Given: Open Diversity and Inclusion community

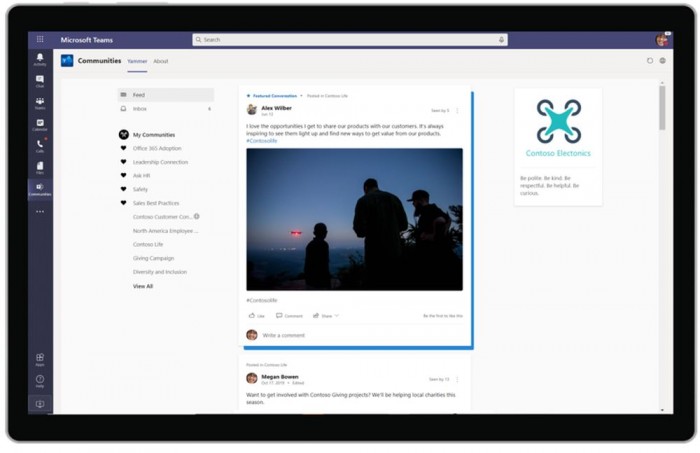Looking at the screenshot, I should click(x=160, y=272).
